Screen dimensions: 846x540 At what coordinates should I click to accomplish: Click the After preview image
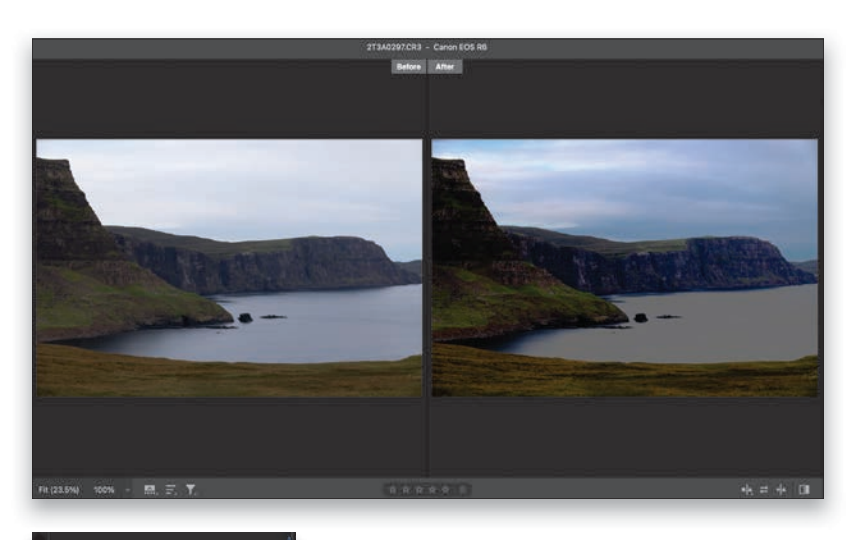[624, 267]
